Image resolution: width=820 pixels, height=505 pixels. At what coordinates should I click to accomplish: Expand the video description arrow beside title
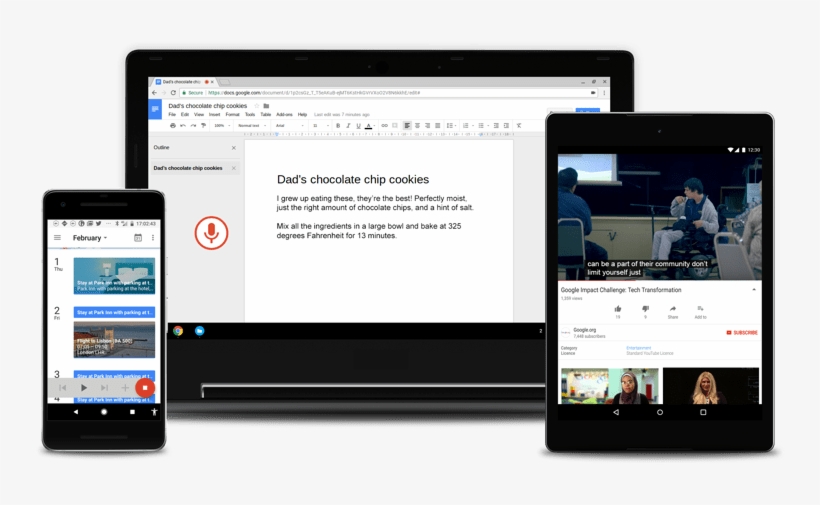coord(754,289)
